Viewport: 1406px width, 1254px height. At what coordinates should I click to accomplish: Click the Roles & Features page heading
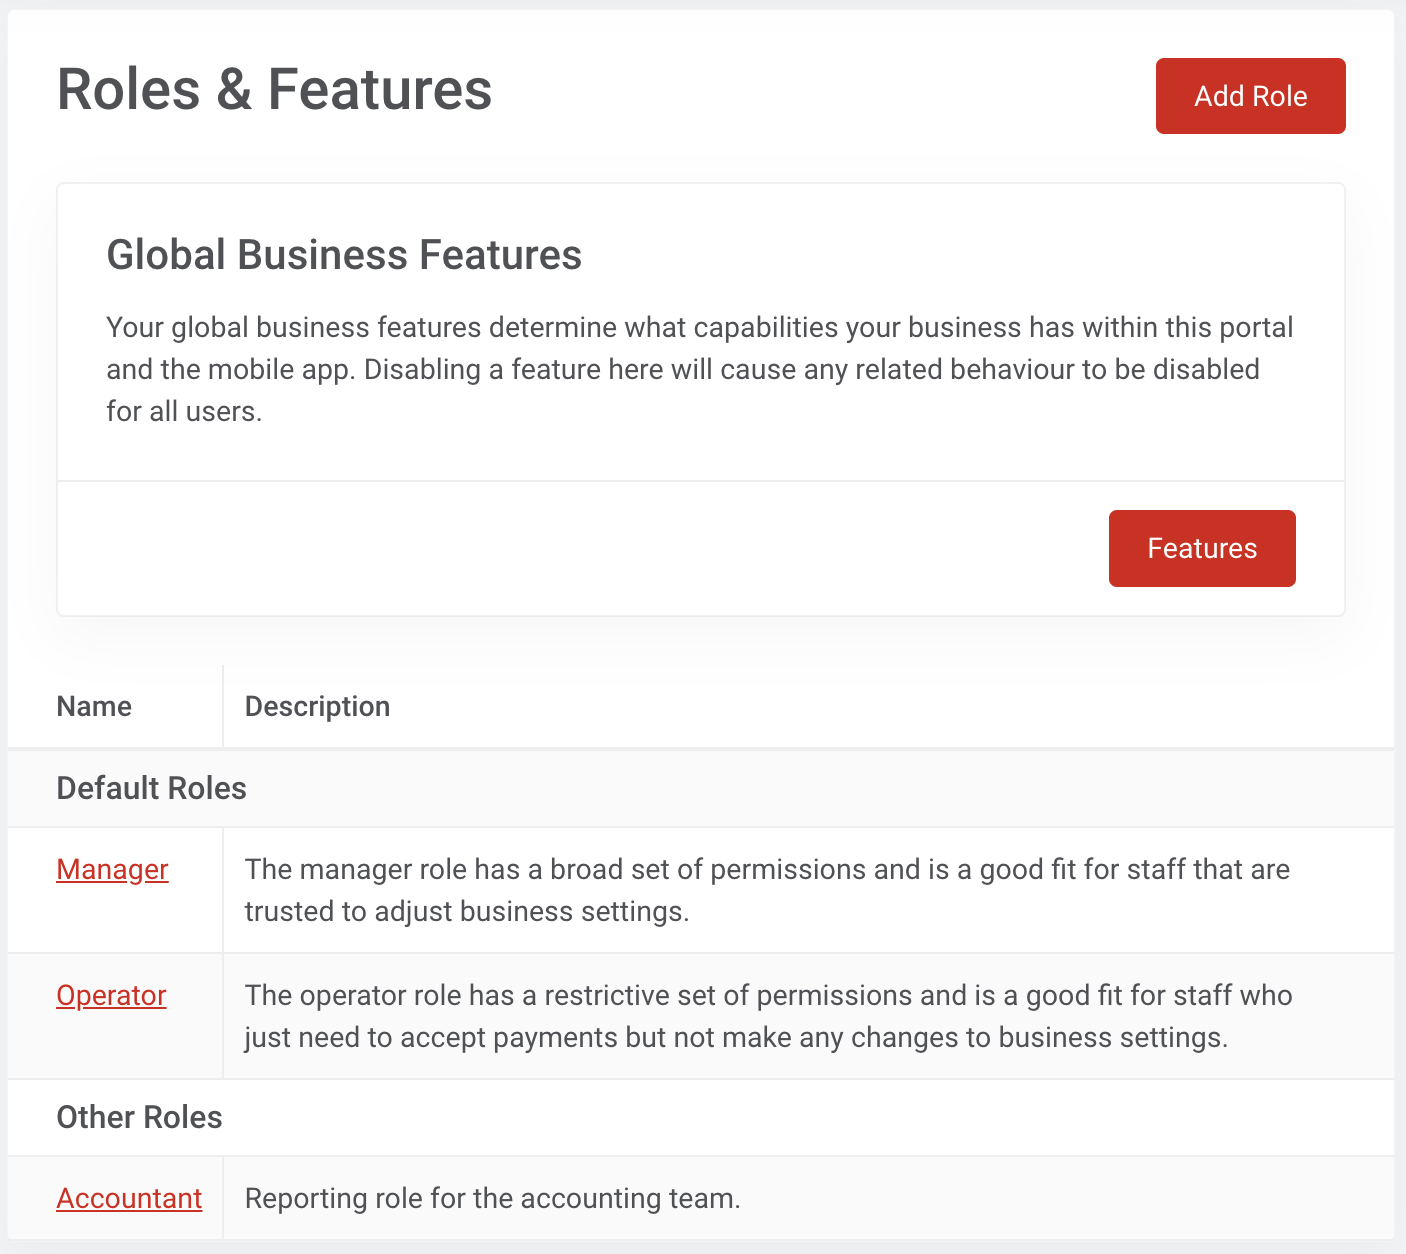click(x=274, y=89)
